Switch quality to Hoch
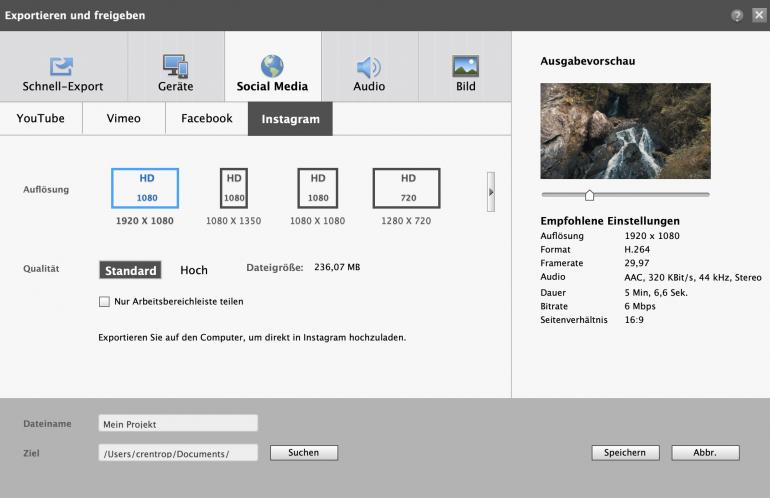The width and height of the screenshot is (770, 498). click(194, 270)
